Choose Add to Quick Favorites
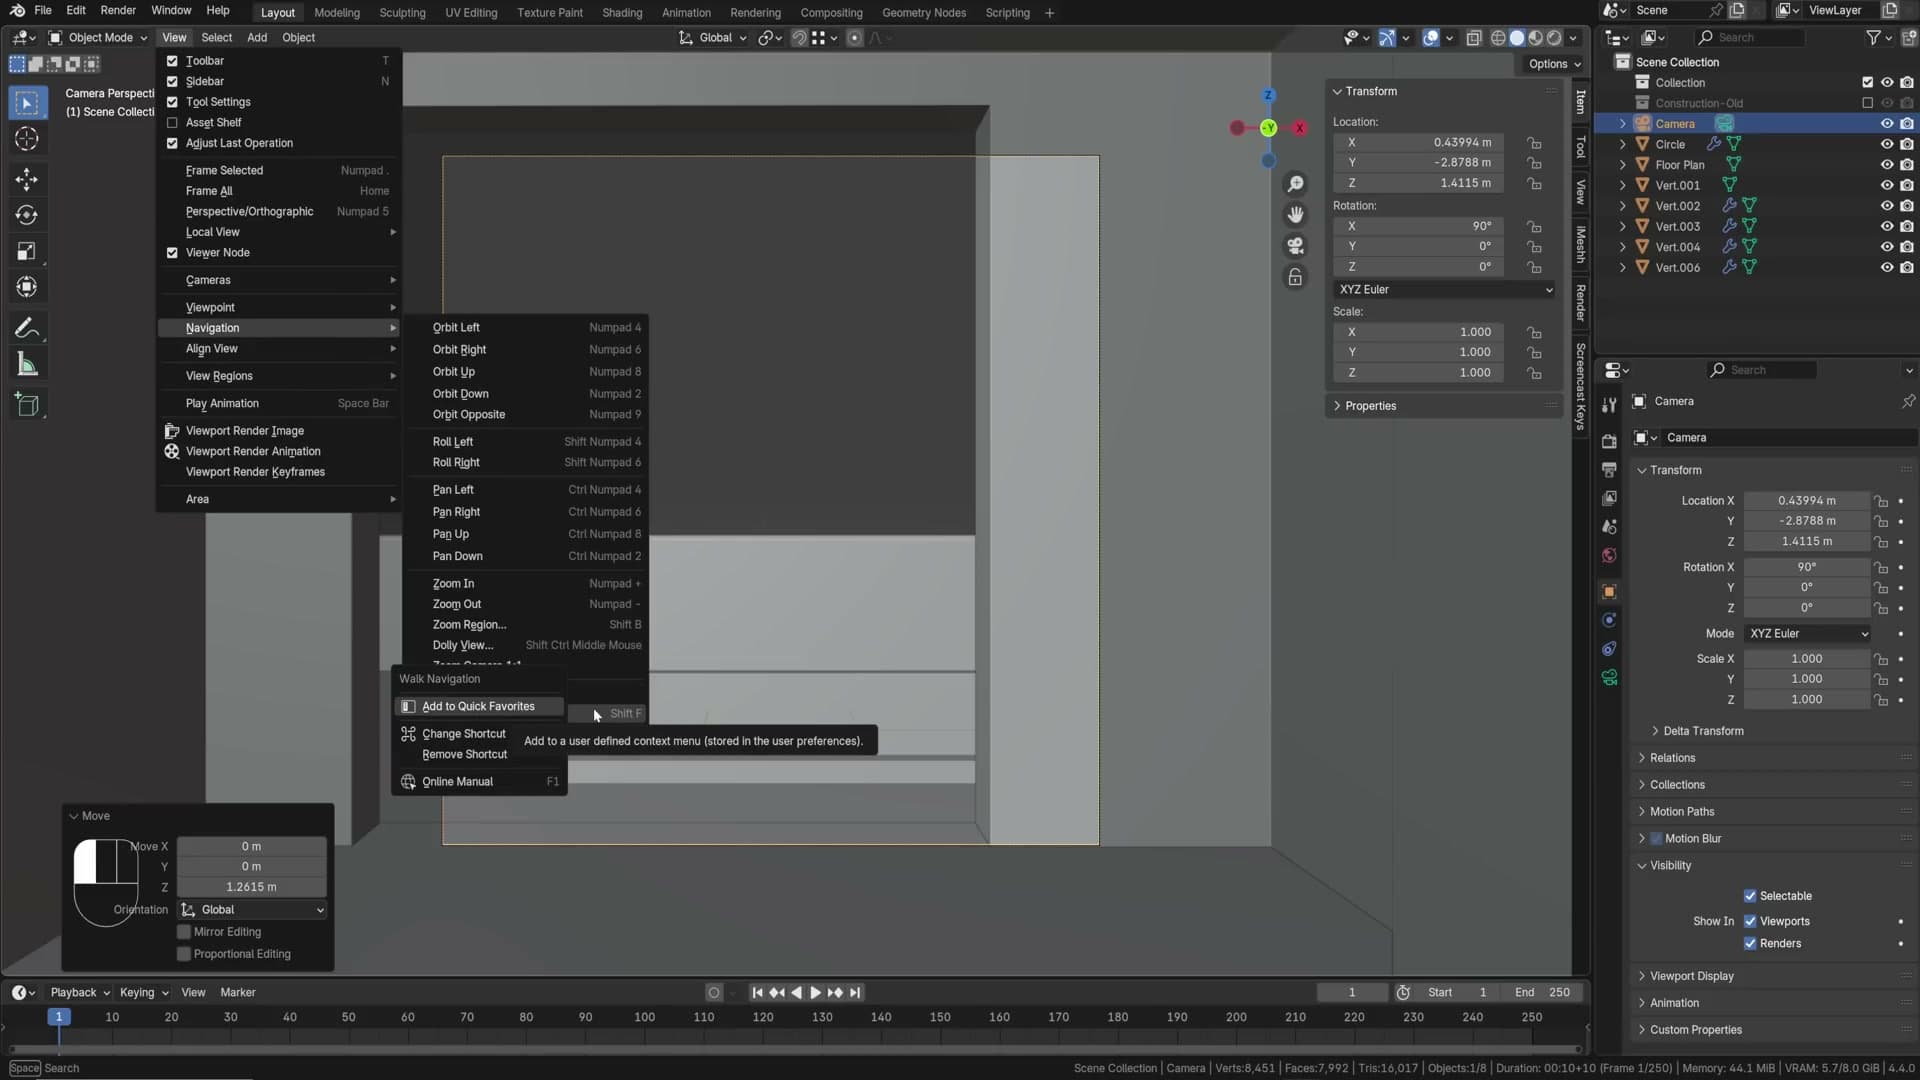 pyautogui.click(x=478, y=707)
